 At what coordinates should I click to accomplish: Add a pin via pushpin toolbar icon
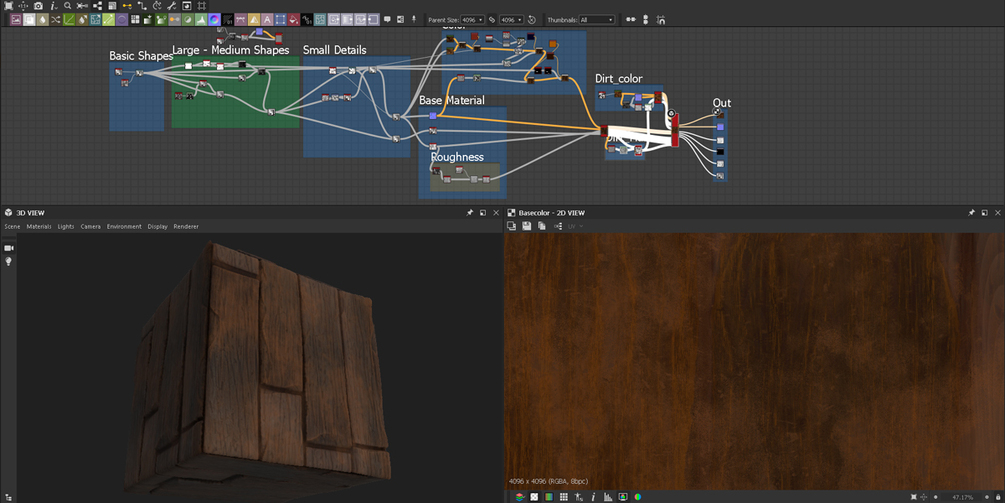pyautogui.click(x=414, y=20)
